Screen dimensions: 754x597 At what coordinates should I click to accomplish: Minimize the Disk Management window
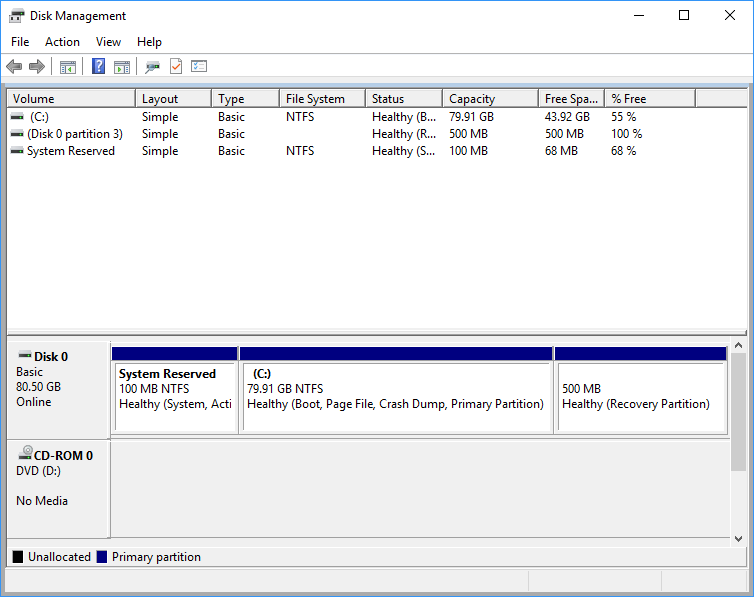[x=639, y=15]
